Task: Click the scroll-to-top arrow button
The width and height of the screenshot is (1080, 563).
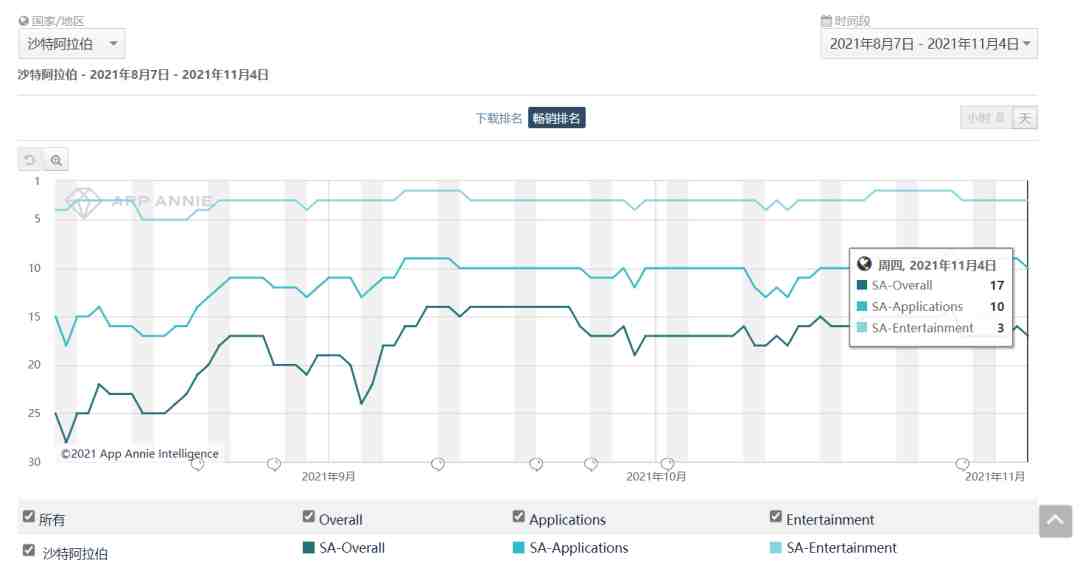Action: coord(1055,521)
